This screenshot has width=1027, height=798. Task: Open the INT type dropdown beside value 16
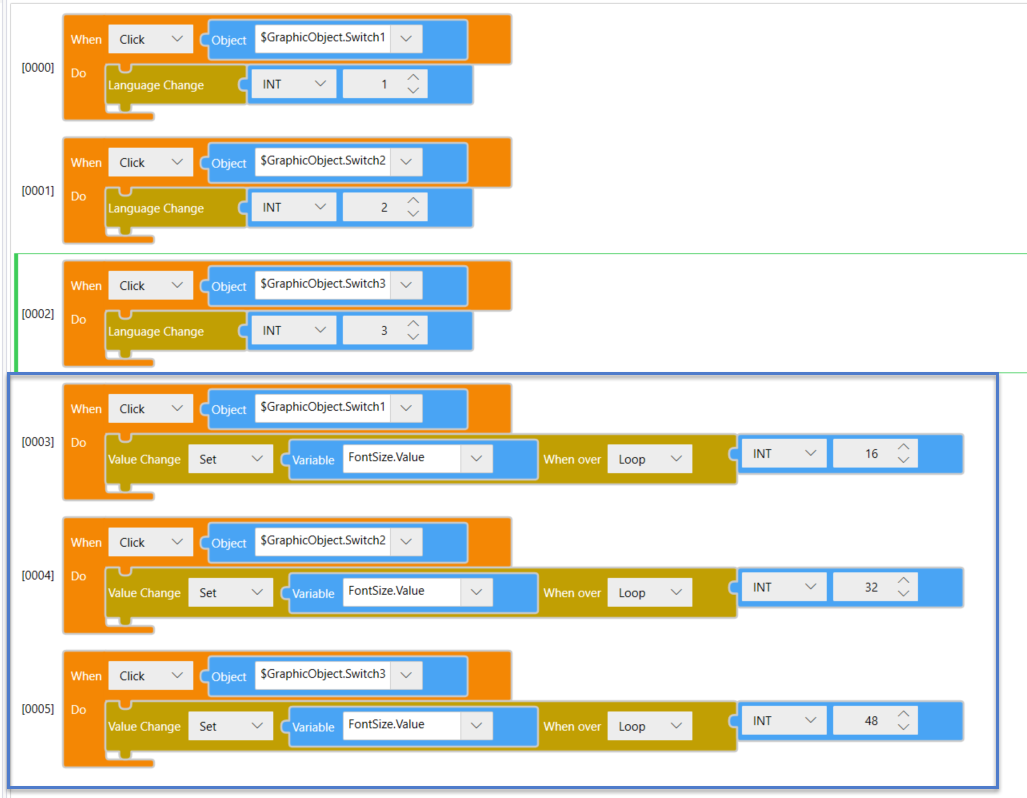tap(784, 453)
